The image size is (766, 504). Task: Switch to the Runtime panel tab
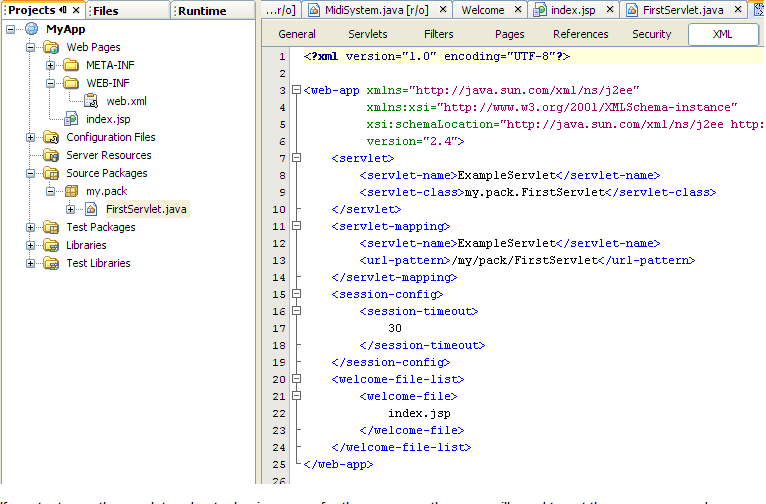pyautogui.click(x=213, y=10)
